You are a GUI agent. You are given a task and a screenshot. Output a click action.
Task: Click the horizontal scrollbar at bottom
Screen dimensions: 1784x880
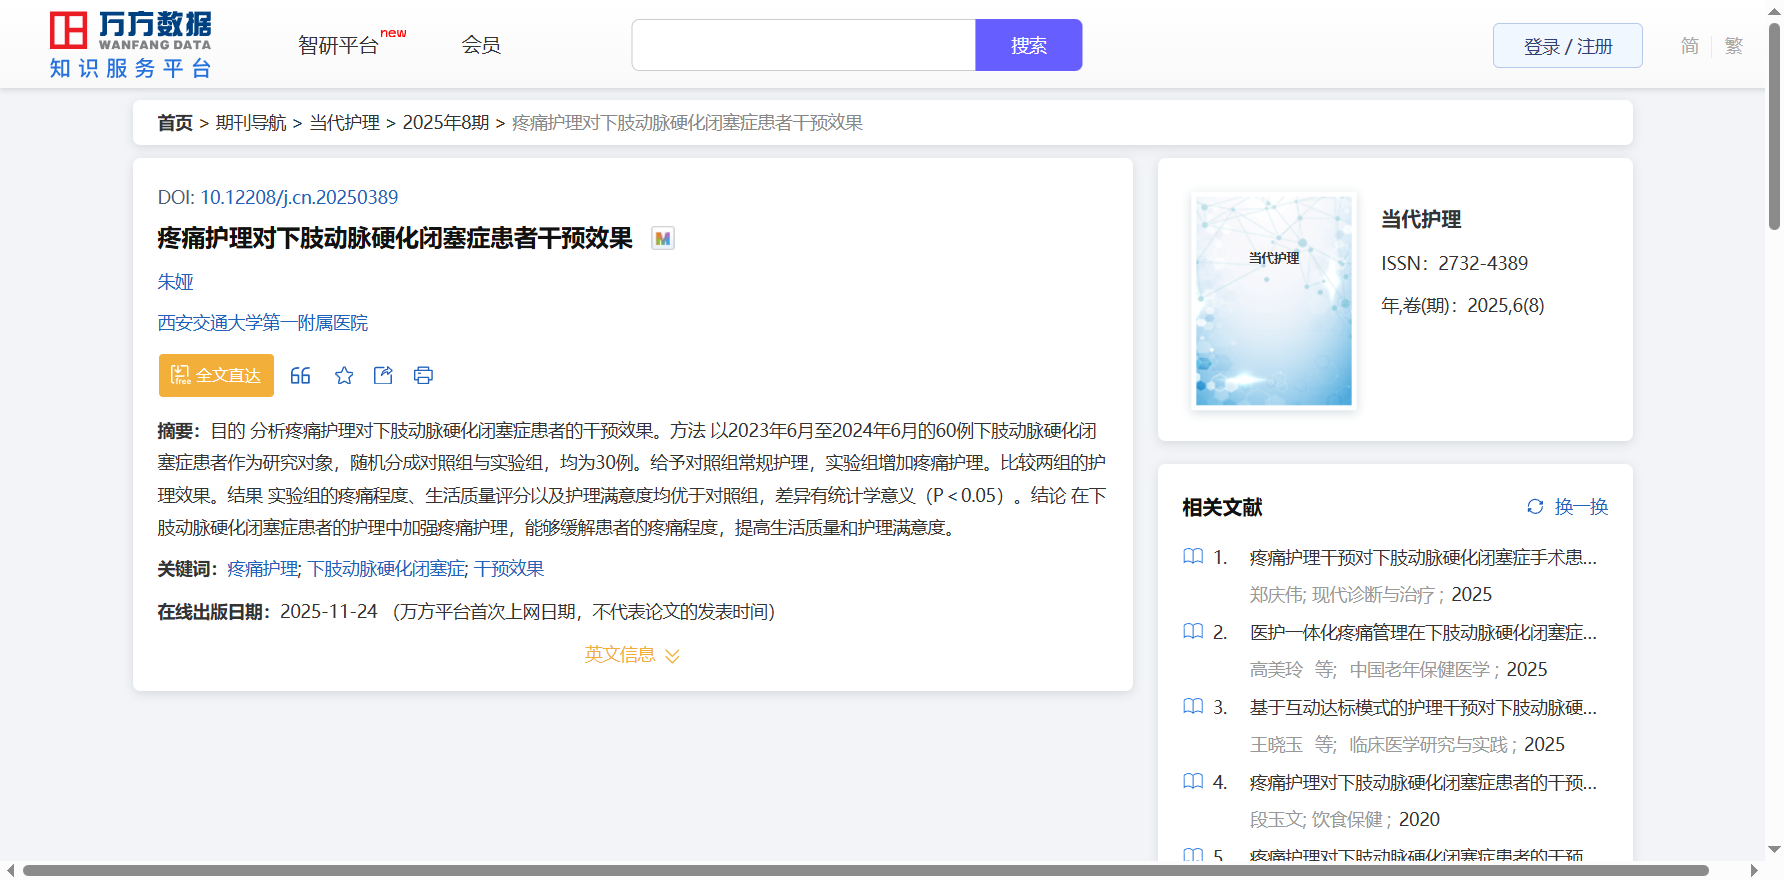[x=865, y=870]
